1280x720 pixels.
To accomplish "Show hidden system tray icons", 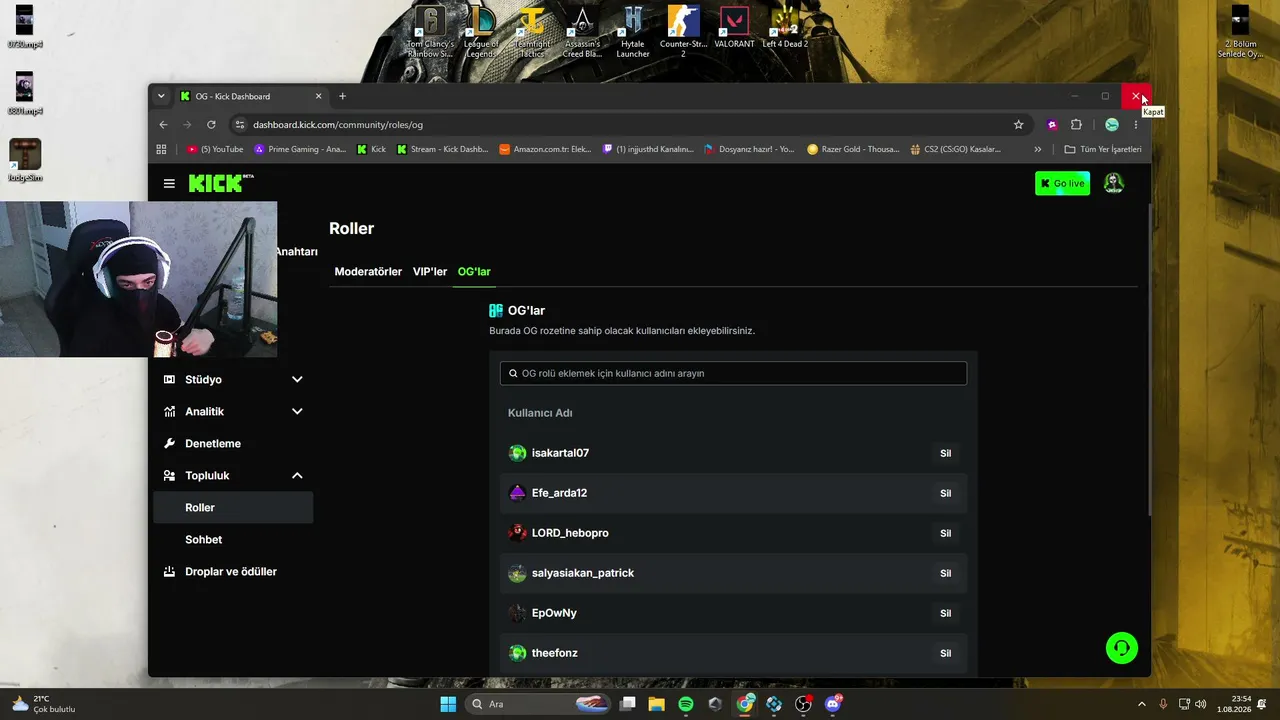I will tap(1142, 704).
